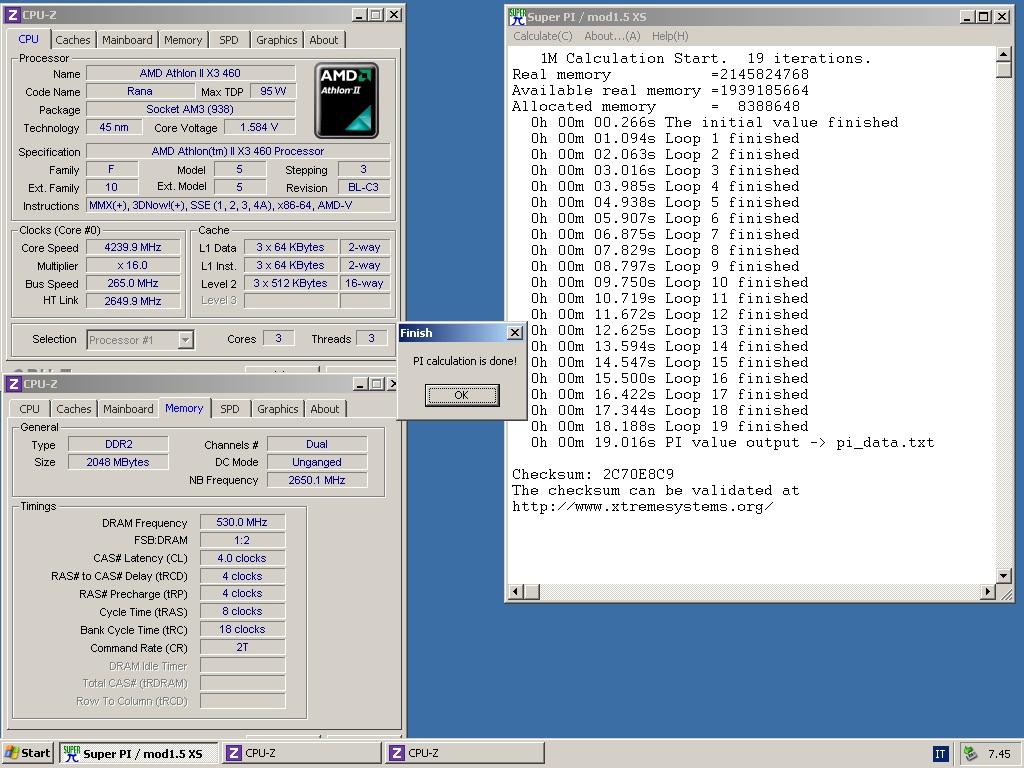
Task: Click the Revision value BL-C3
Action: [x=363, y=187]
